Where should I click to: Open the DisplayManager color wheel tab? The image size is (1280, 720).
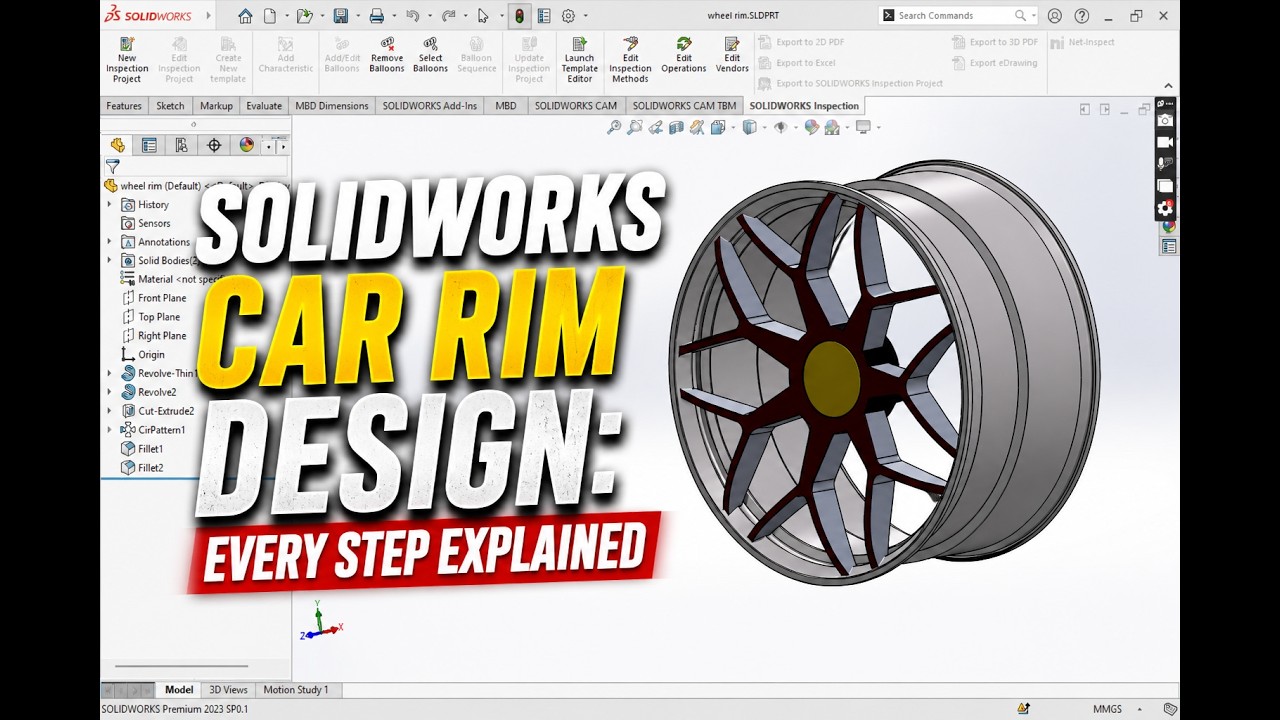[246, 145]
